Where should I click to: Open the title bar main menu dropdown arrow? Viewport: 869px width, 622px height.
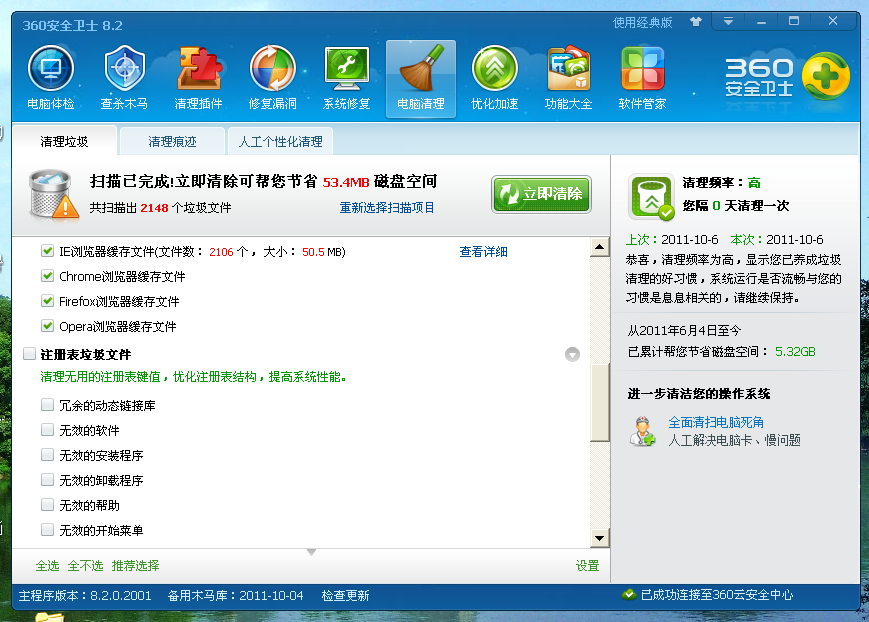click(x=728, y=22)
